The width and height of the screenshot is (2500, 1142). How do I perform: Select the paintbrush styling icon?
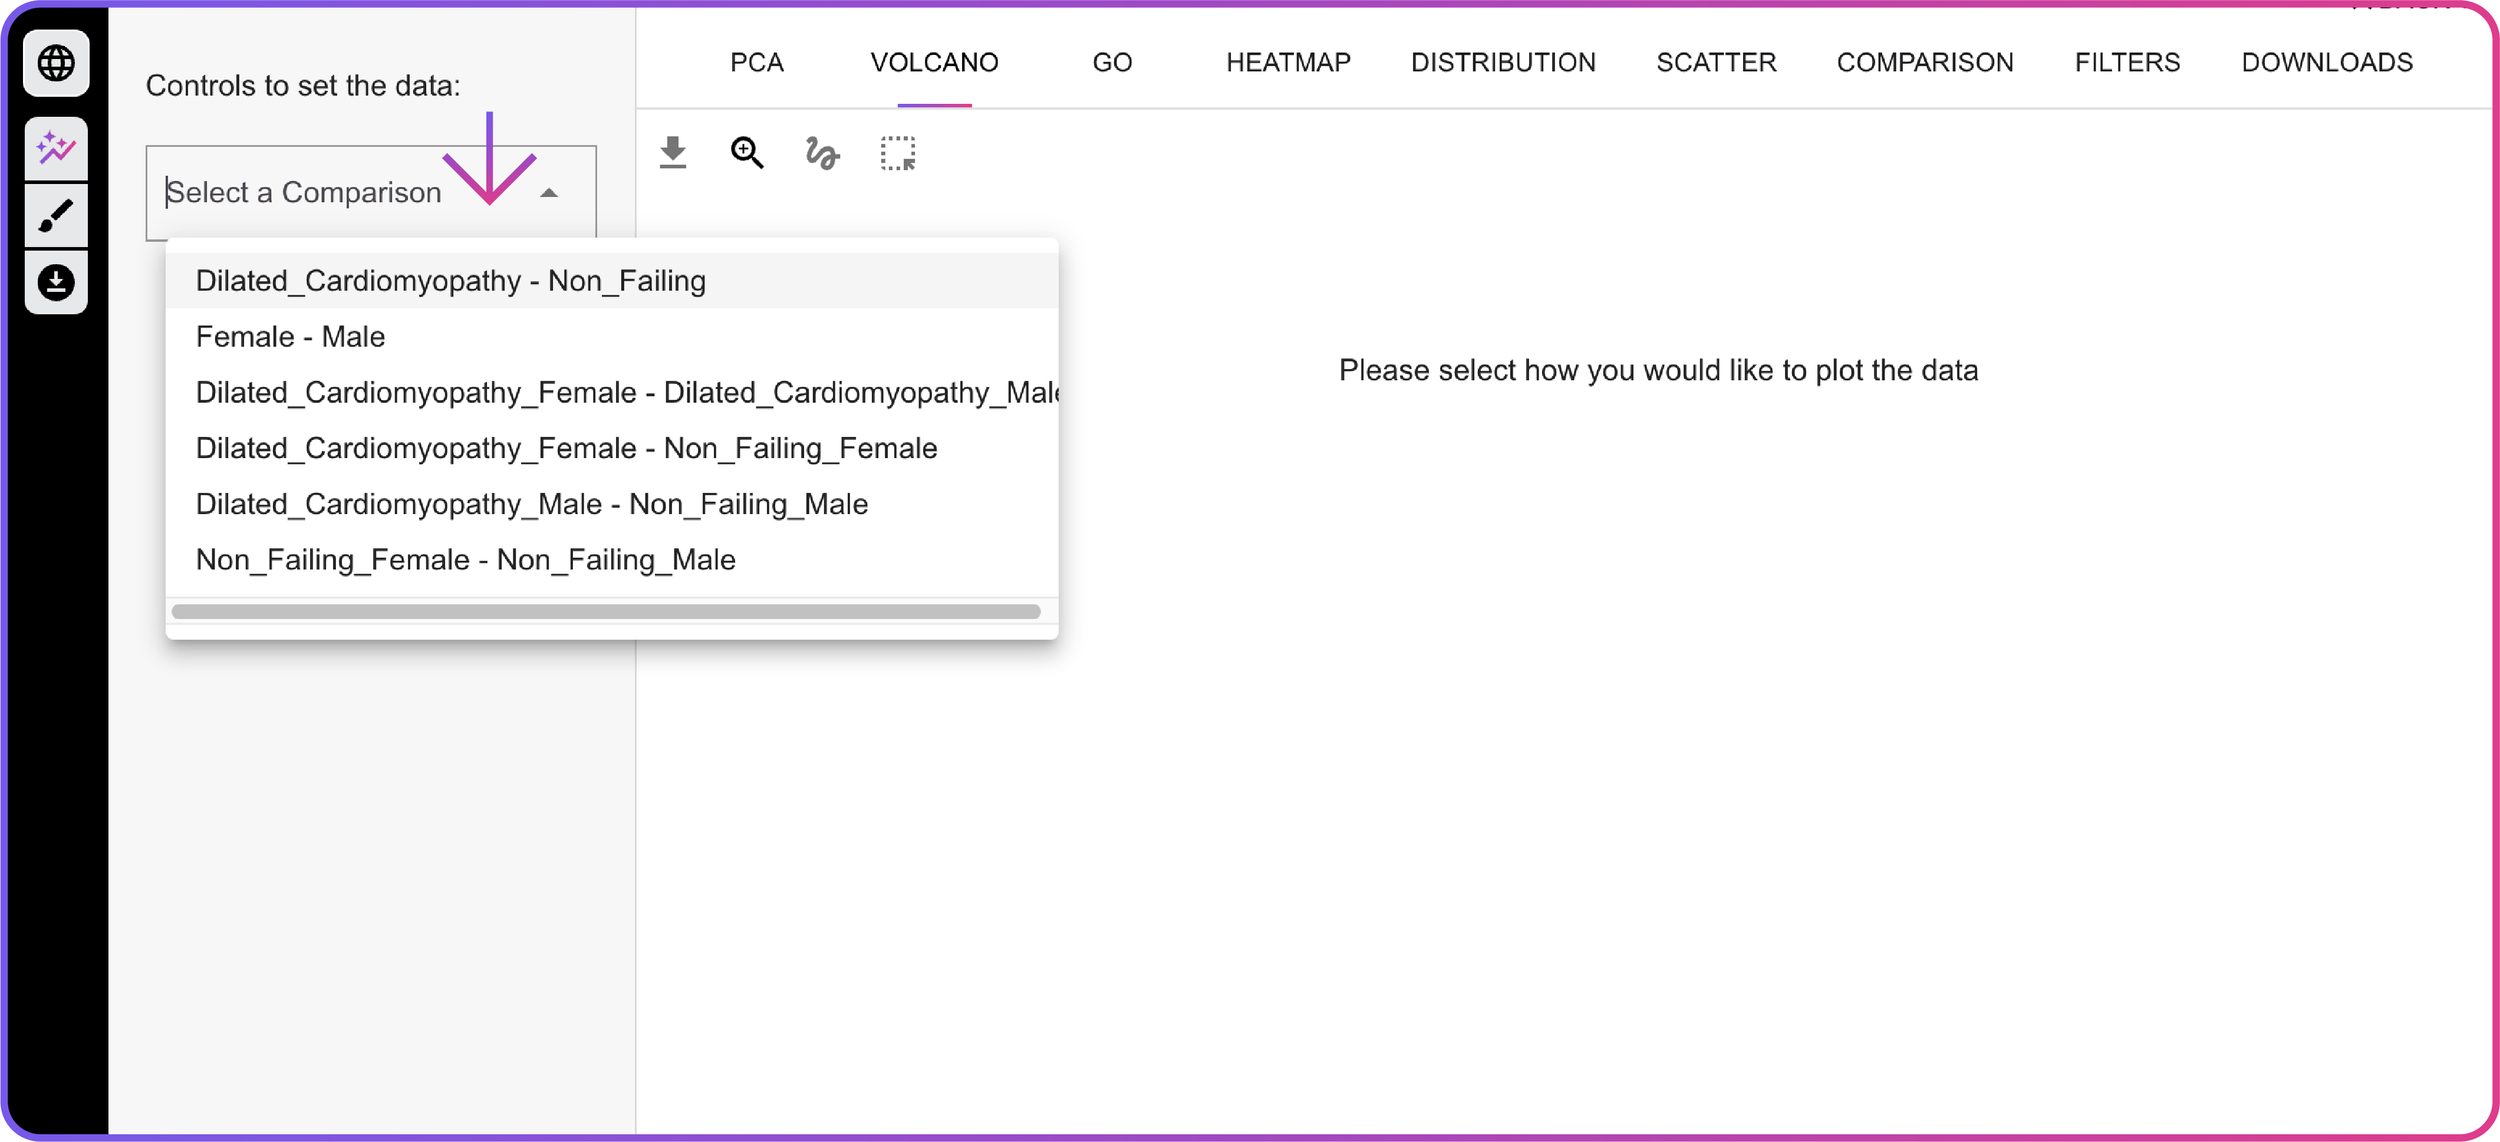(x=56, y=215)
